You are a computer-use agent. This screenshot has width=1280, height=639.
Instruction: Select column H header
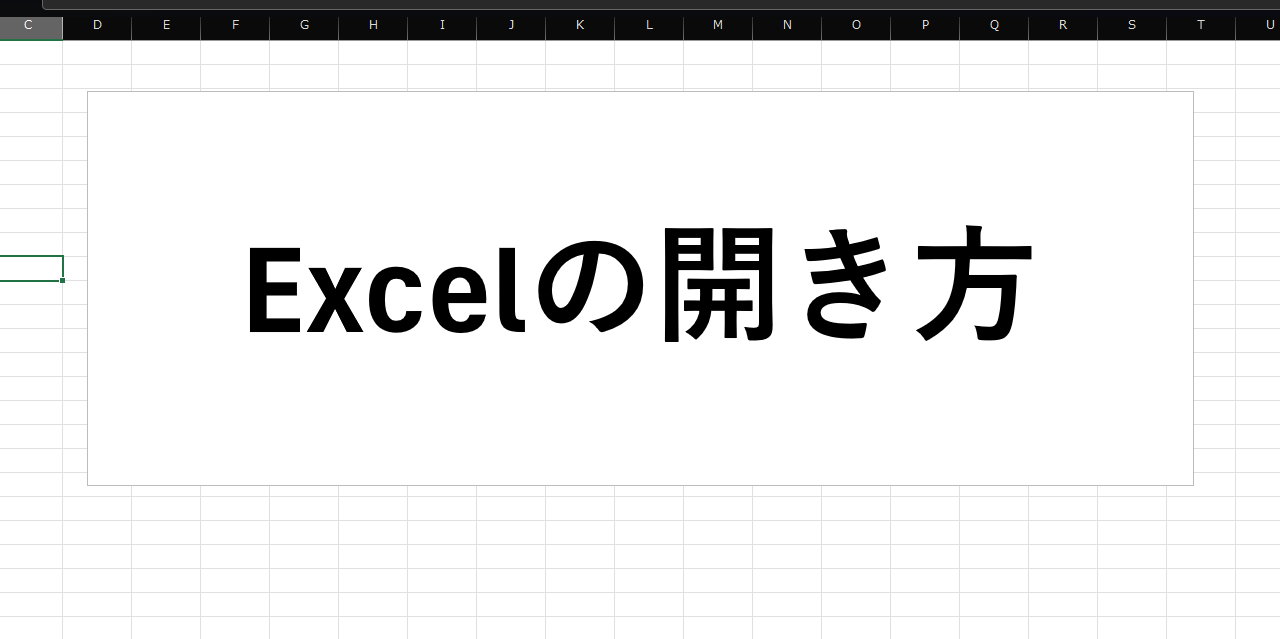[x=373, y=26]
